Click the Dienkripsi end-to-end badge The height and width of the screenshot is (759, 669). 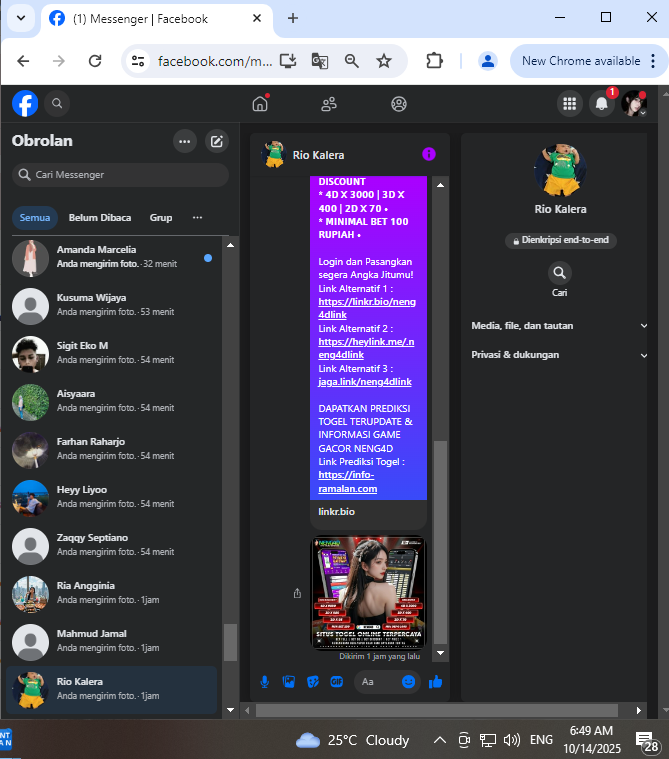point(561,240)
